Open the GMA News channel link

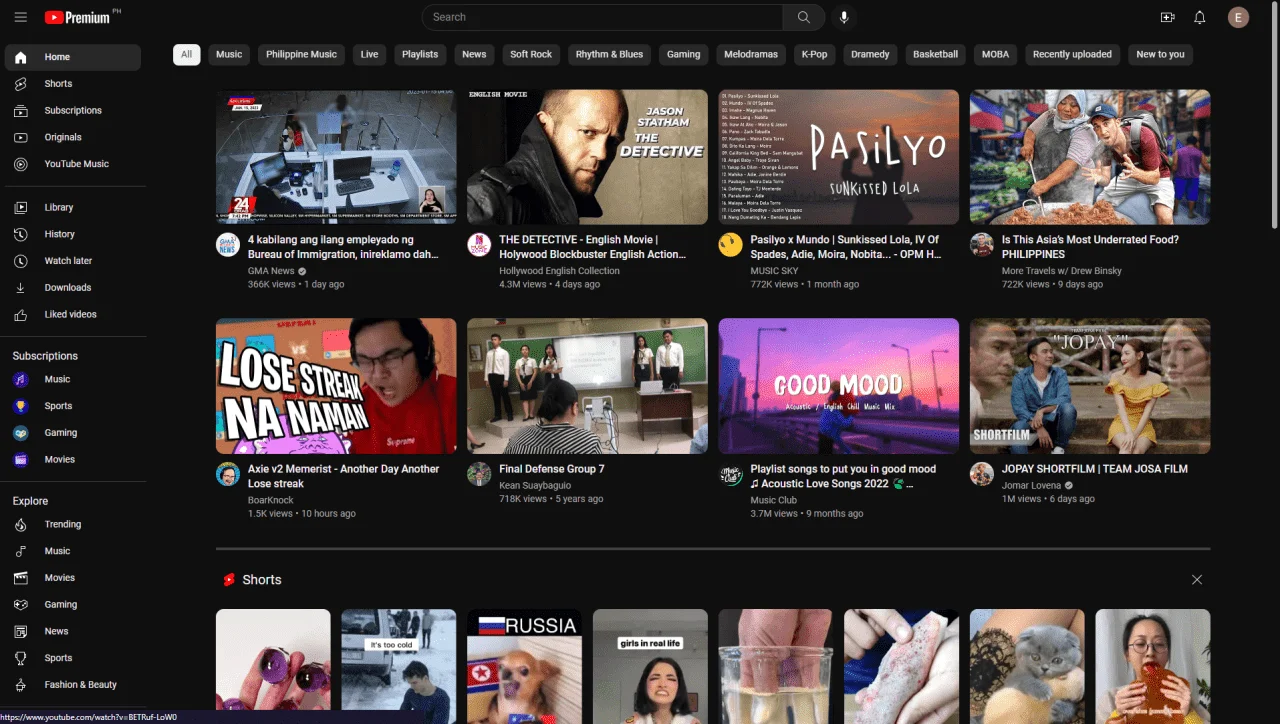pos(271,271)
